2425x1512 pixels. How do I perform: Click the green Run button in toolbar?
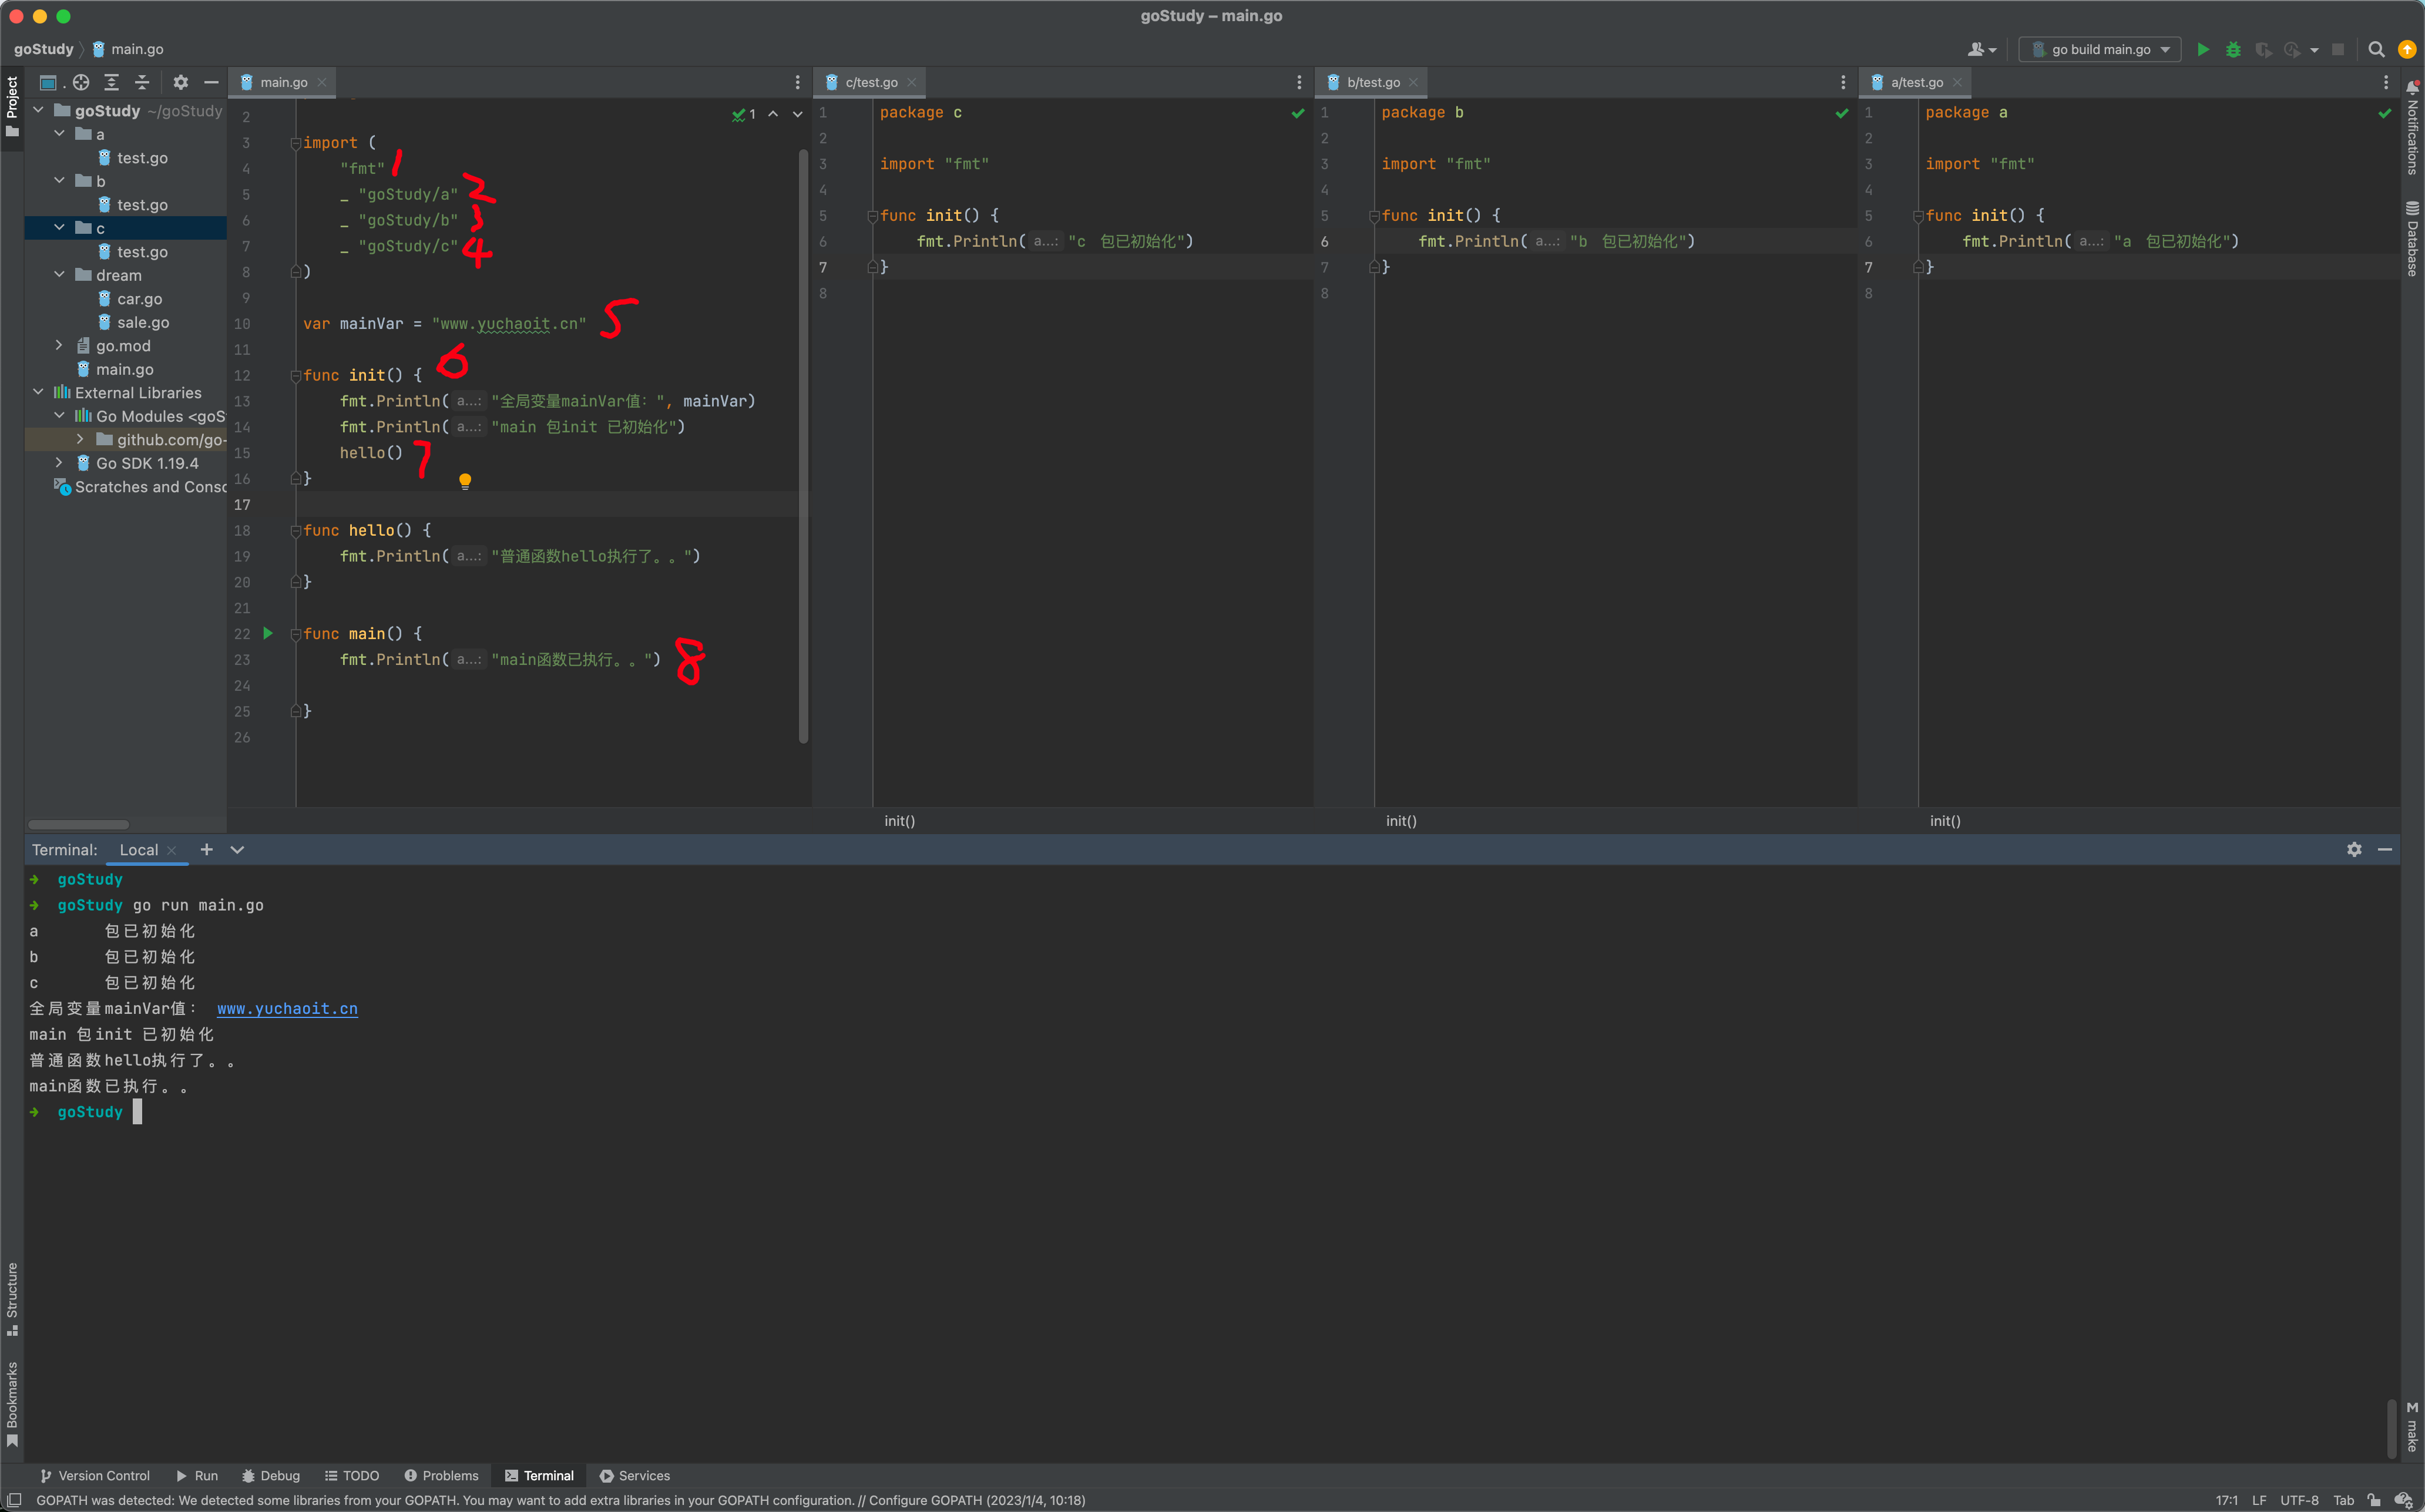tap(2202, 49)
